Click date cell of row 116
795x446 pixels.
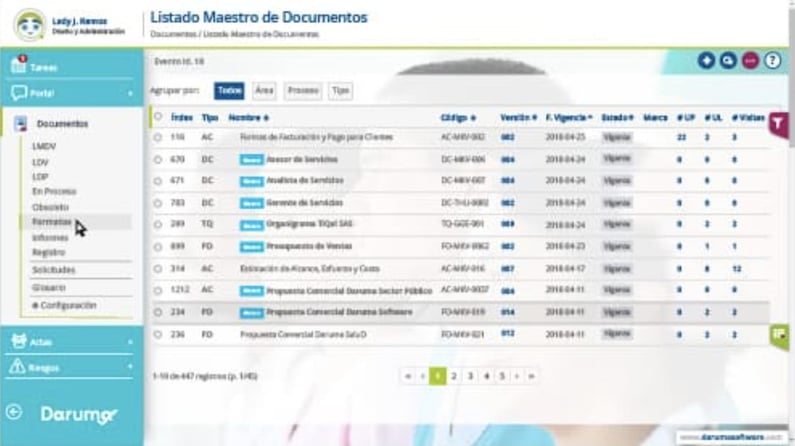(565, 137)
